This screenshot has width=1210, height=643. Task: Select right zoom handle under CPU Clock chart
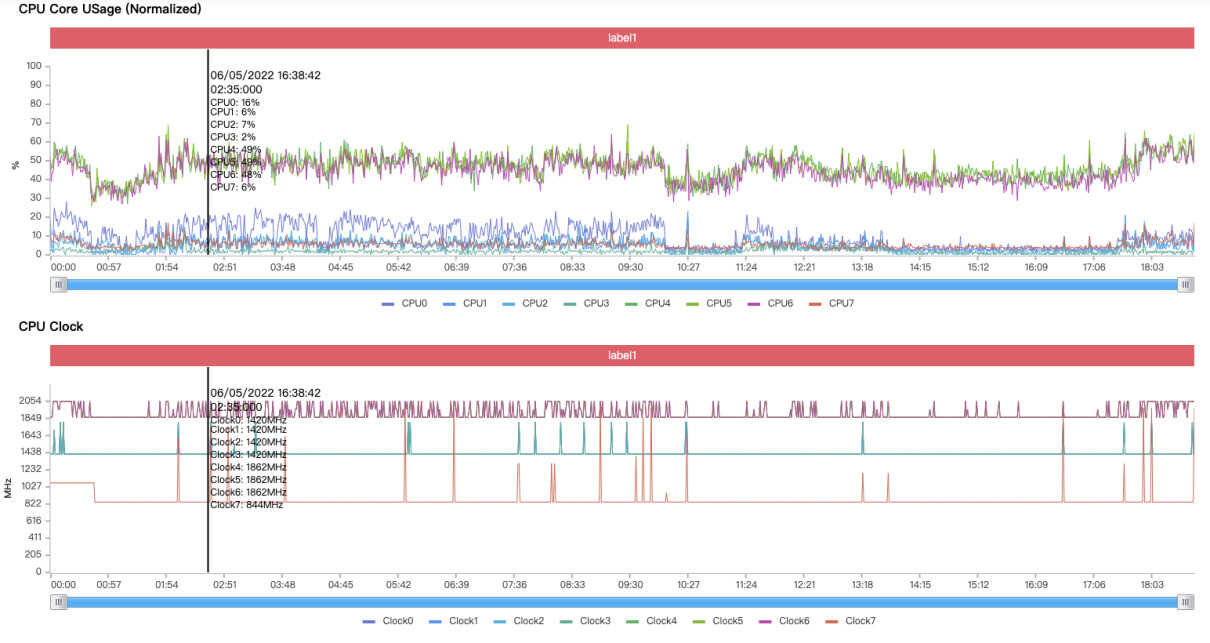pos(1186,602)
